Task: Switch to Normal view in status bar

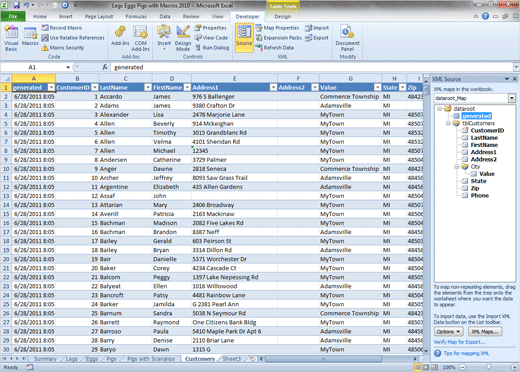Action: point(417,367)
